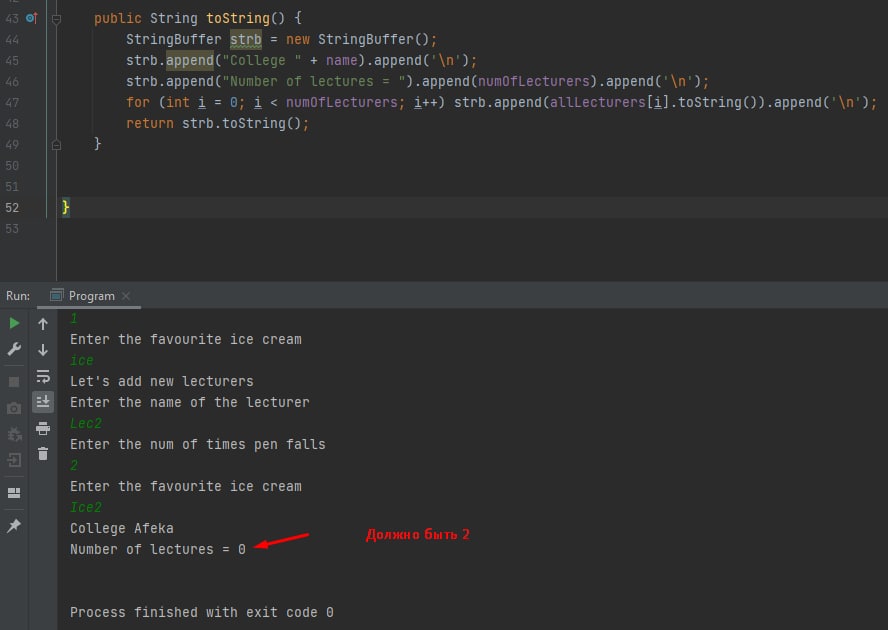Click green input text Ice2
The image size is (888, 630).
(x=86, y=506)
